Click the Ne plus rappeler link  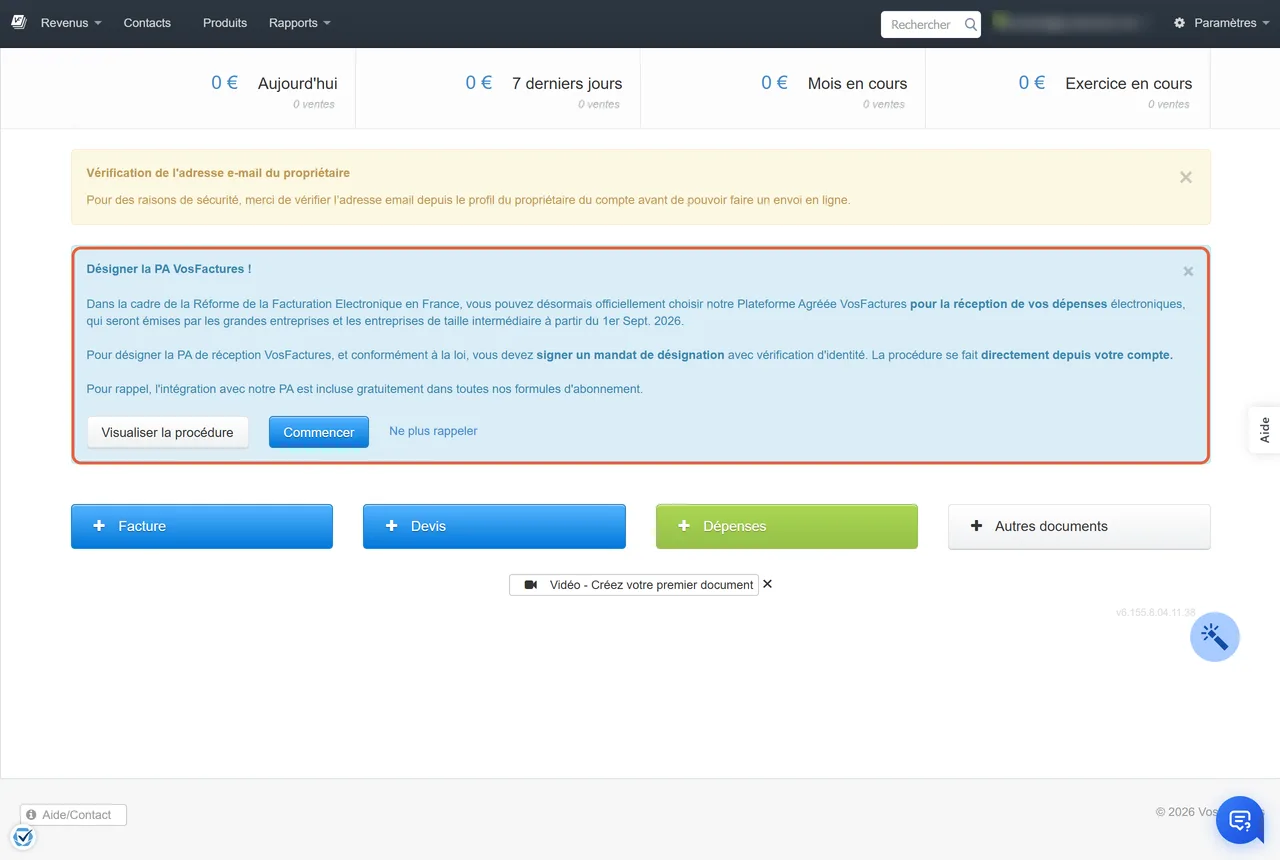coord(433,431)
